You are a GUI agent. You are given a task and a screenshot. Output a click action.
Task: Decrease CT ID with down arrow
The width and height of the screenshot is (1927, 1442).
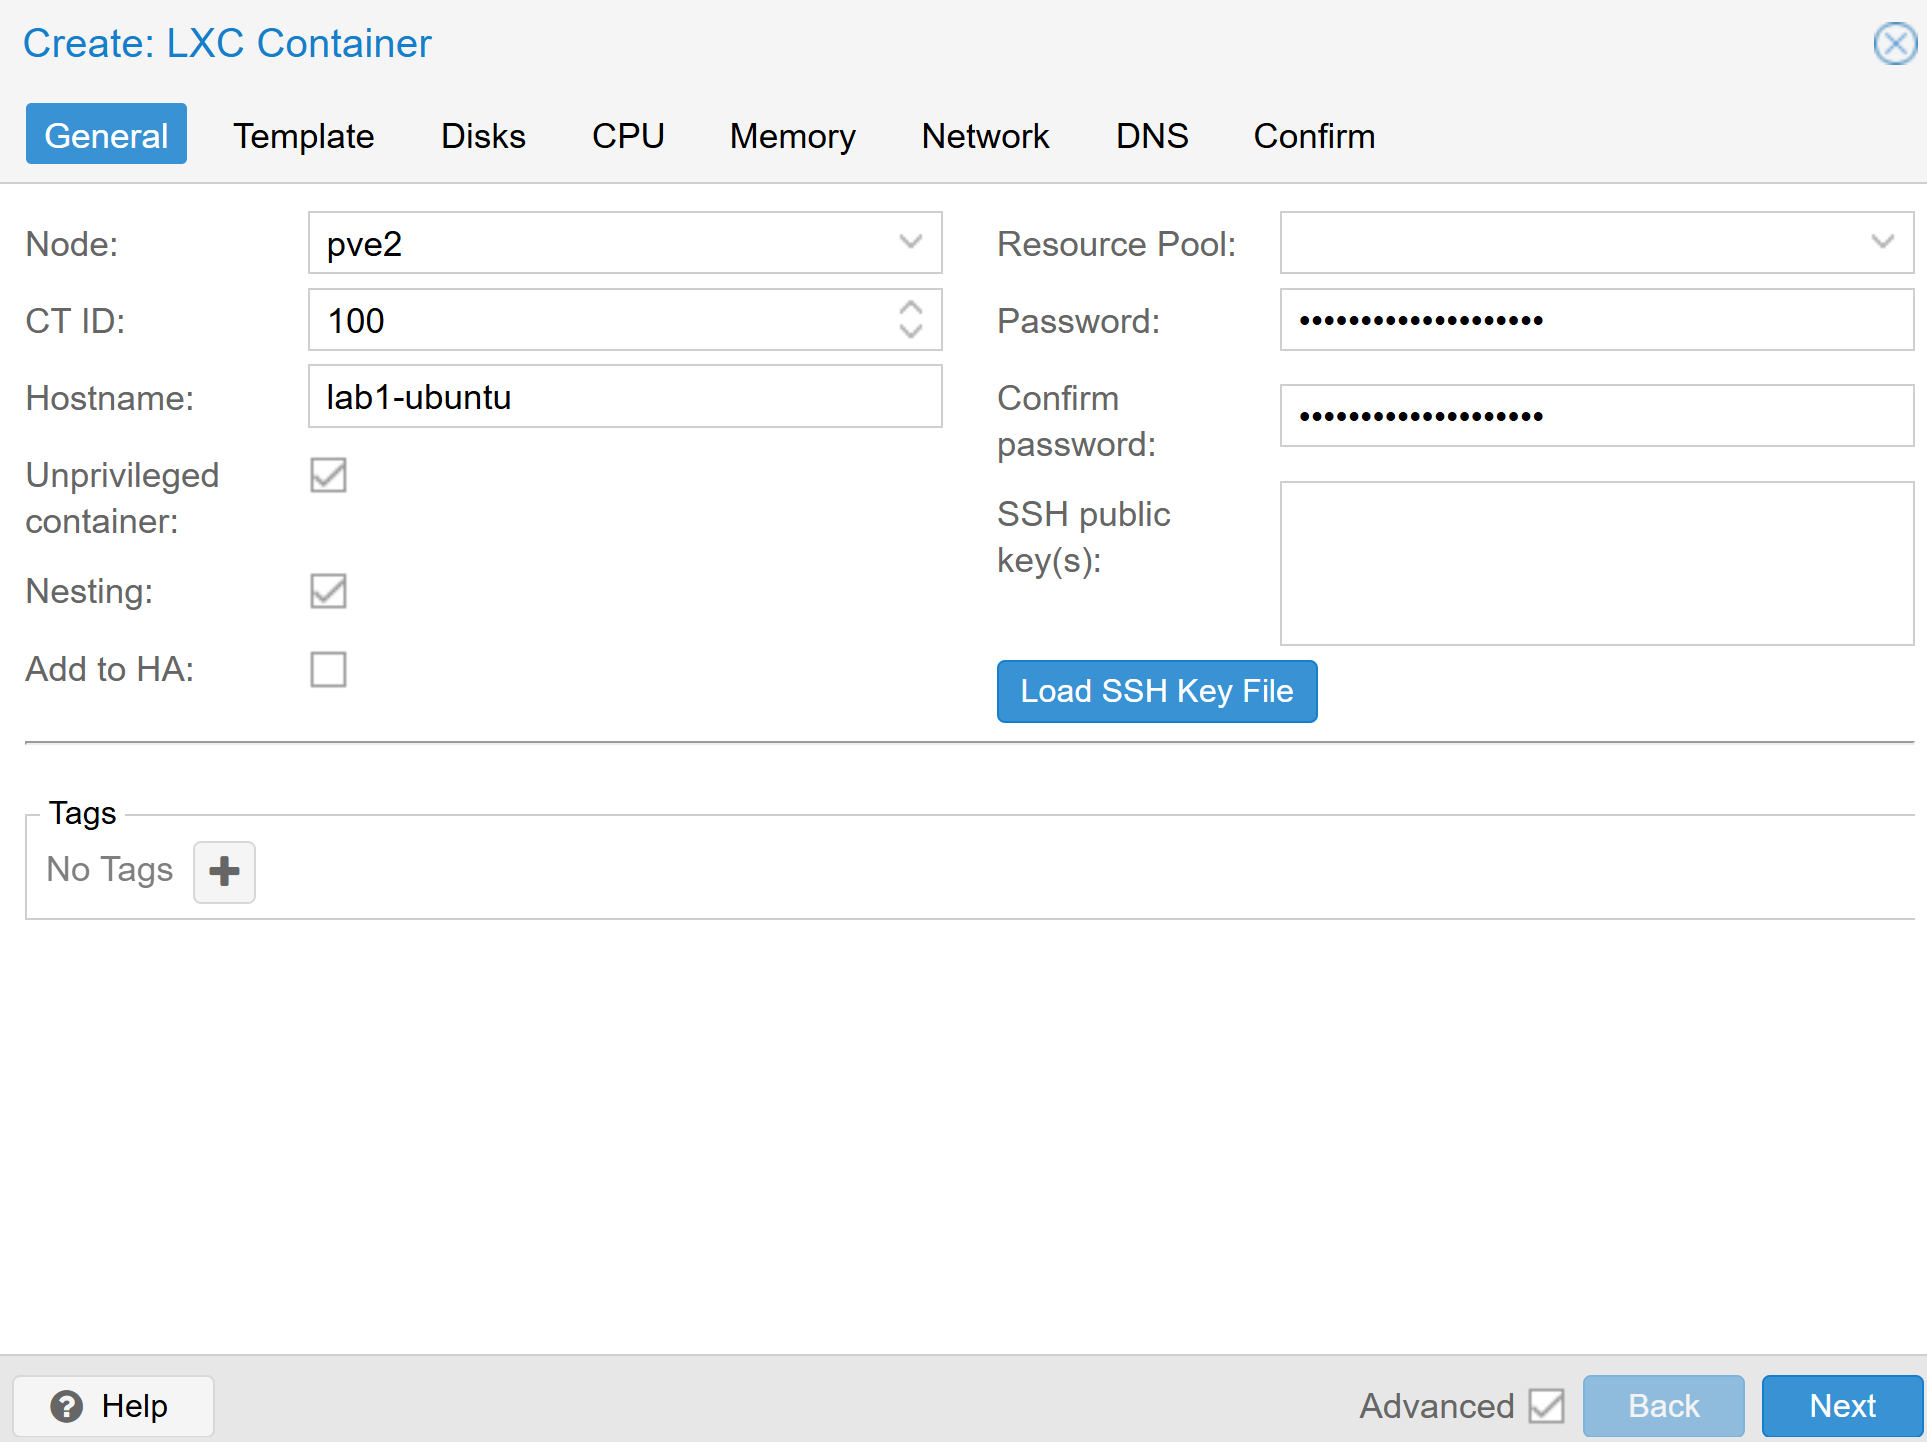[910, 332]
